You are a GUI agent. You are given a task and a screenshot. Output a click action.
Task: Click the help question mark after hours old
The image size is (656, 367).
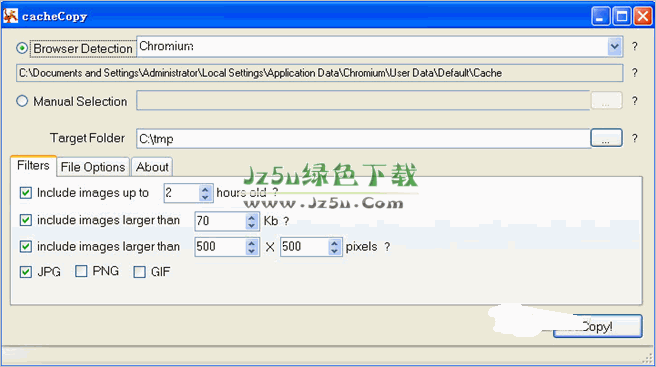click(x=275, y=193)
